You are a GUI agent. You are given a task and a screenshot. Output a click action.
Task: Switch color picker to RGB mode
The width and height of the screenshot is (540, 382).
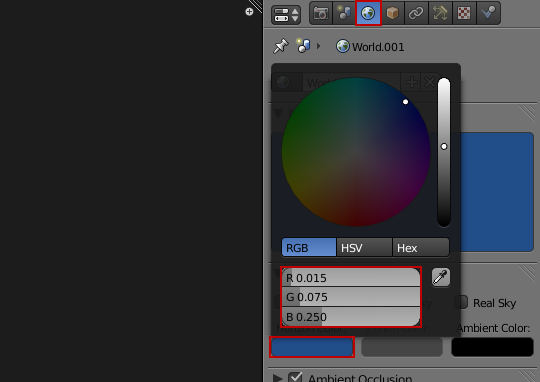coord(309,247)
